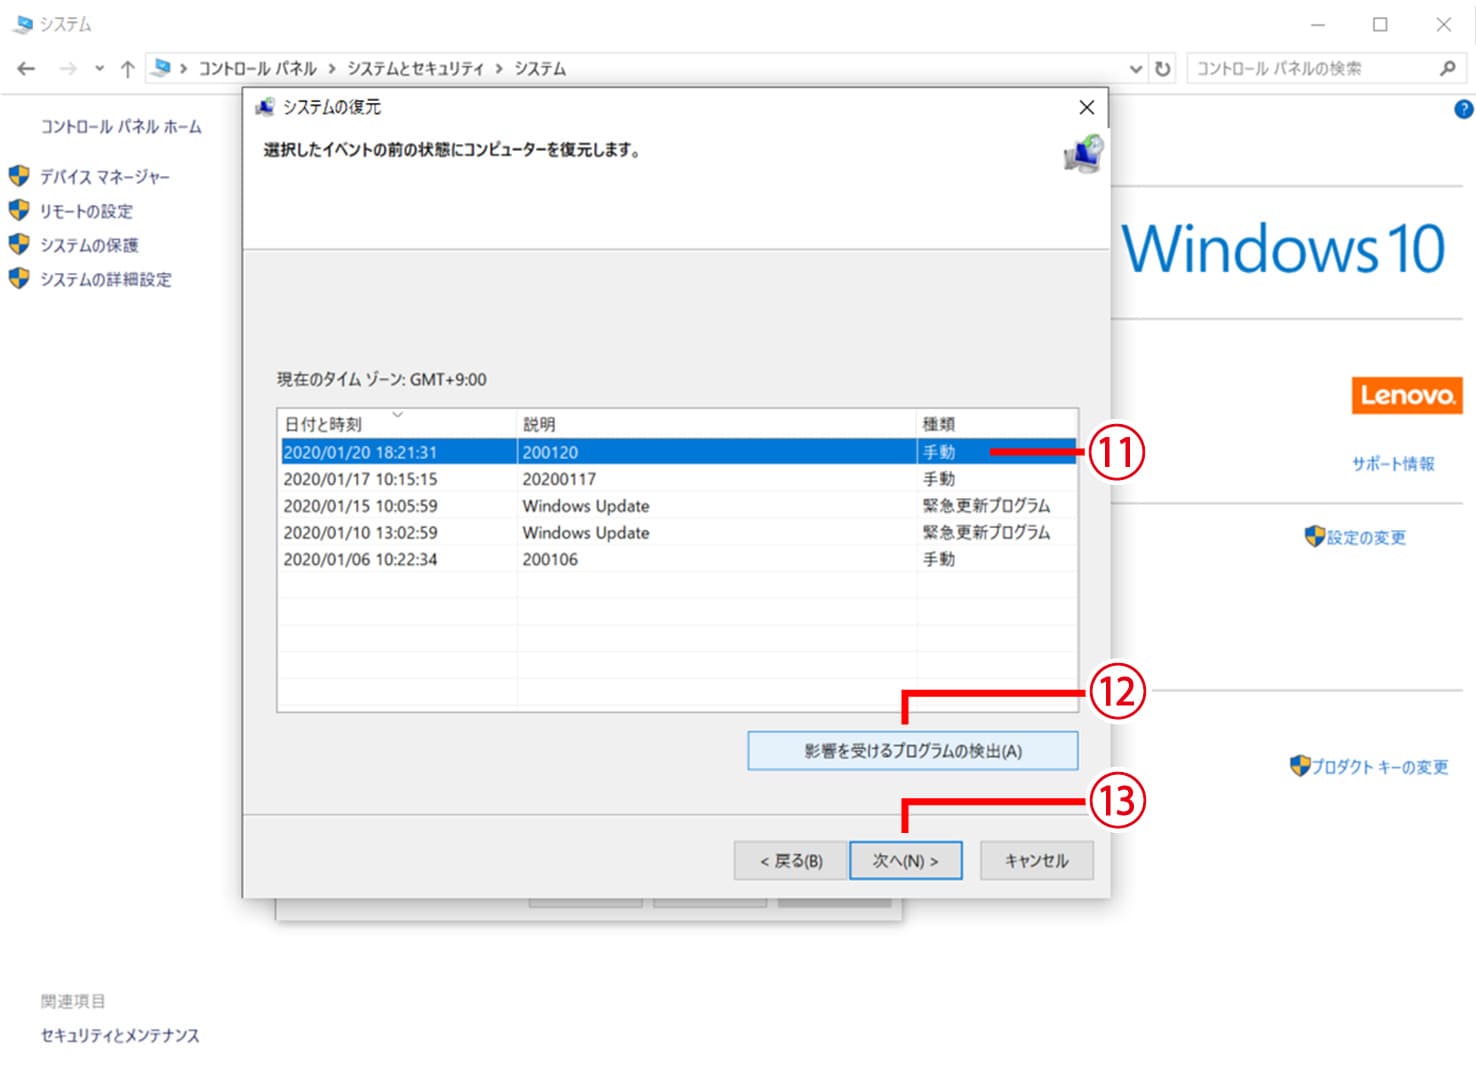Click the search magnifier icon
Image resolution: width=1476 pixels, height=1080 pixels.
tap(1447, 68)
